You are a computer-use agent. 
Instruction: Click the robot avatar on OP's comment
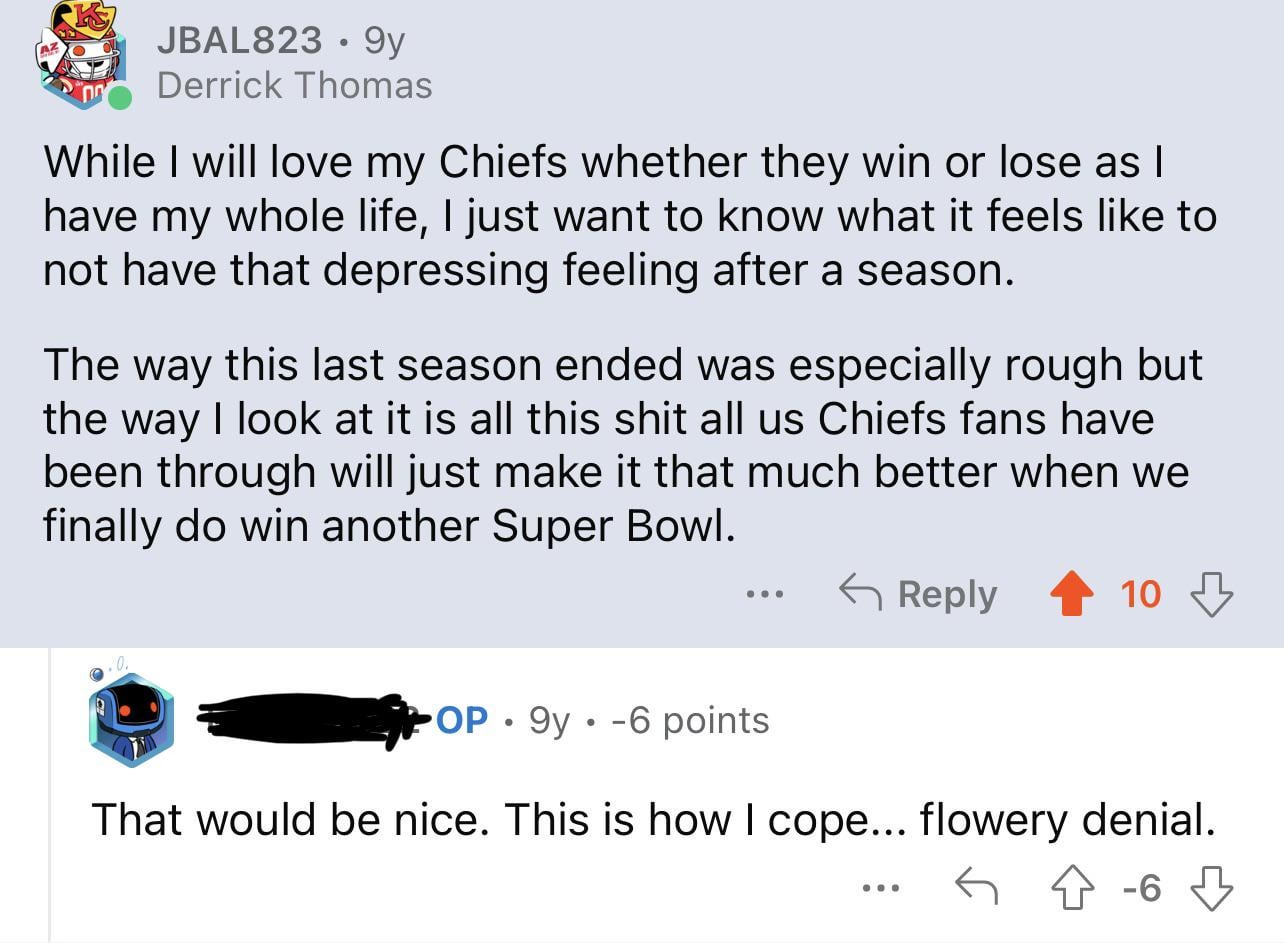tap(129, 716)
